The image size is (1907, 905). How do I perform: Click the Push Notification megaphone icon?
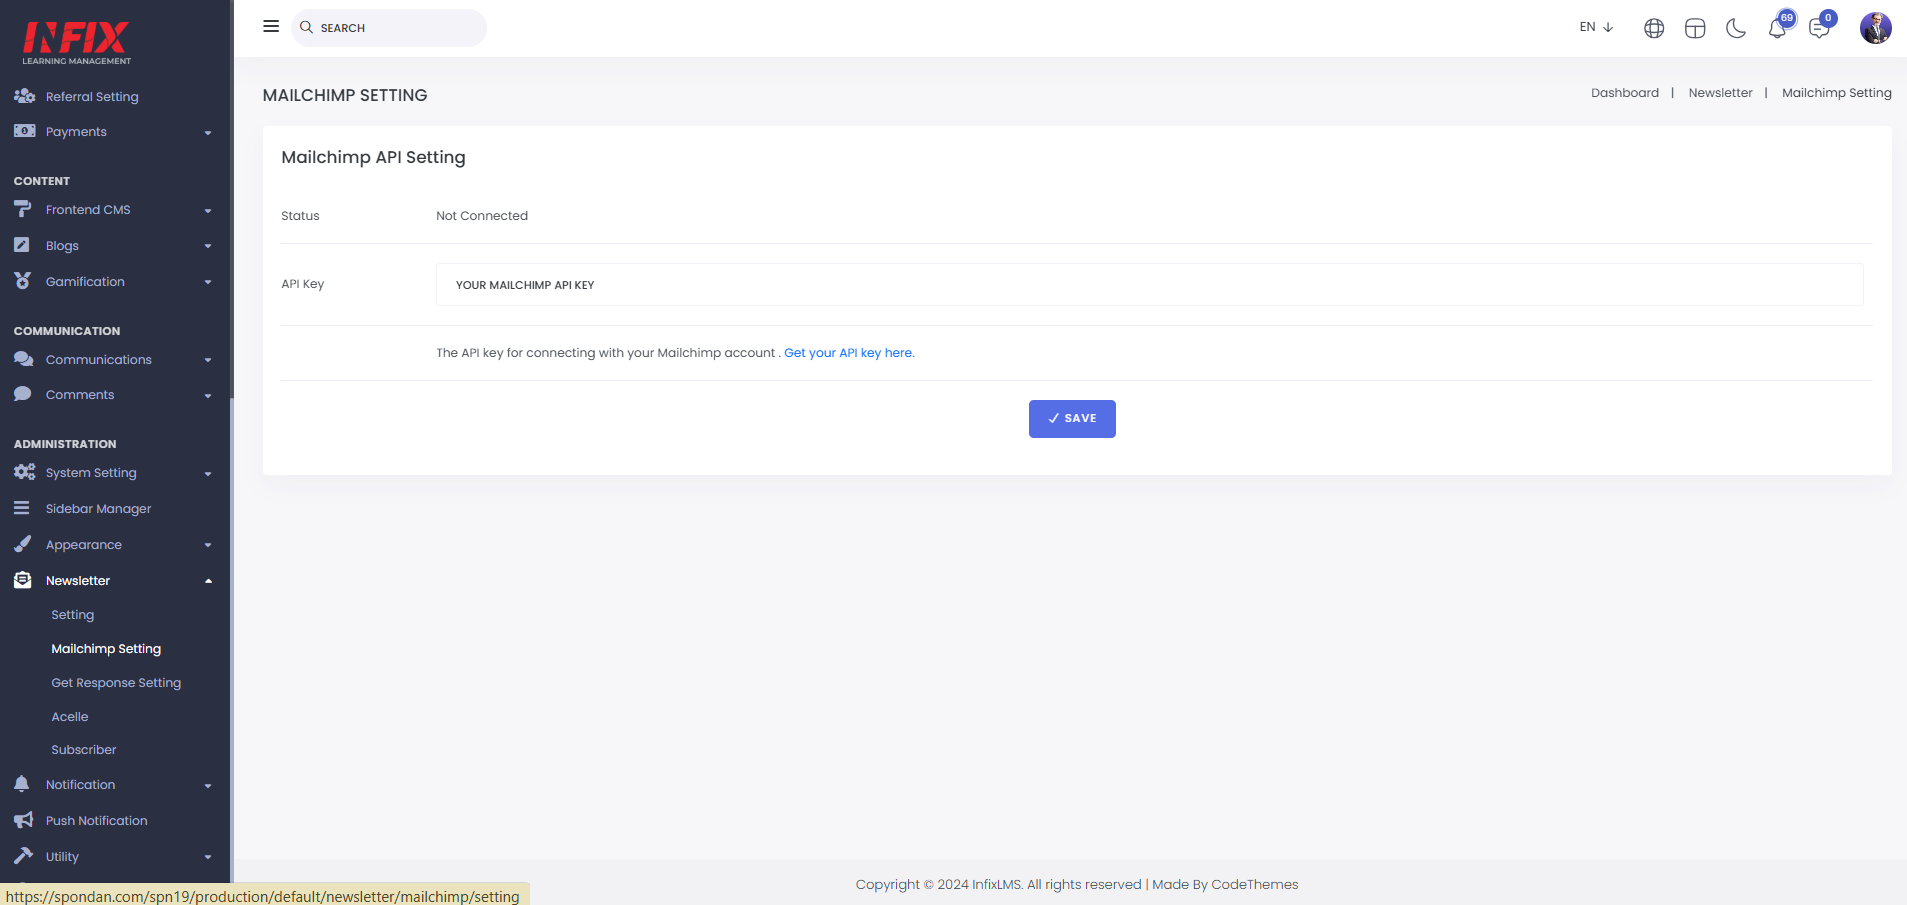tap(23, 820)
